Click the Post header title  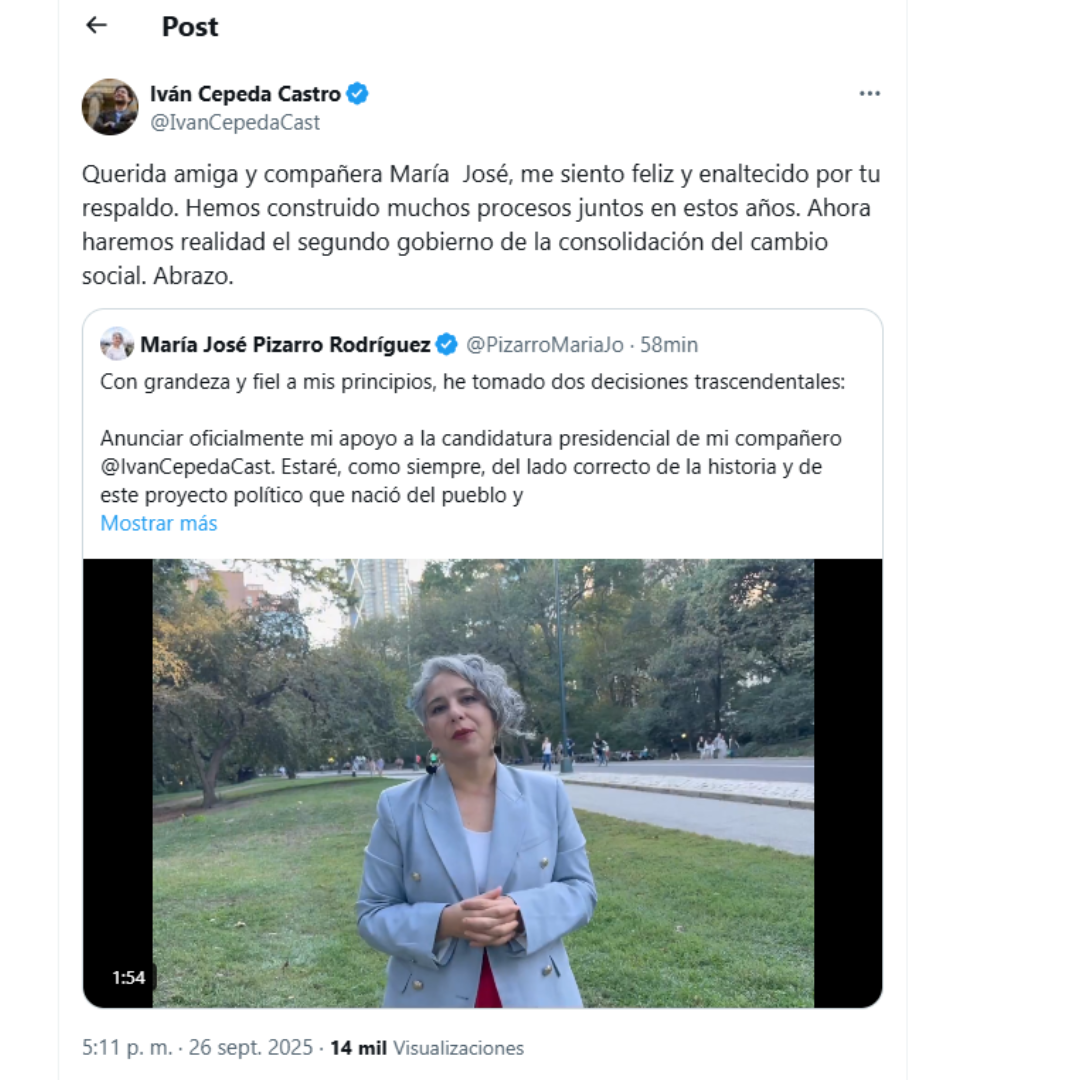[x=190, y=27]
